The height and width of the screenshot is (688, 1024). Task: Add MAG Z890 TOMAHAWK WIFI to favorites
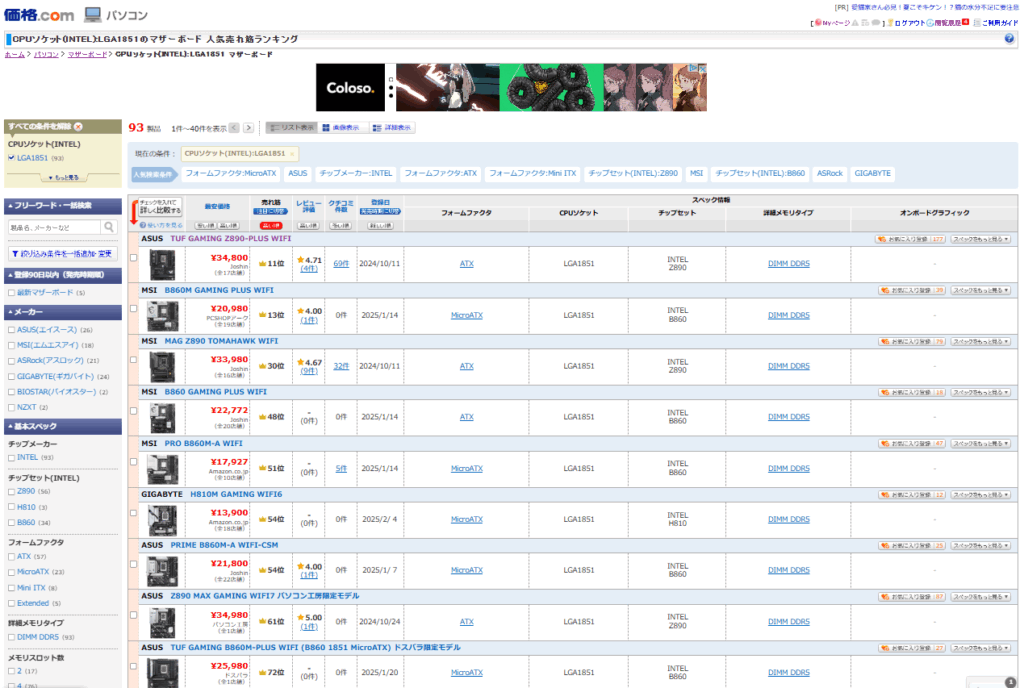coord(911,341)
